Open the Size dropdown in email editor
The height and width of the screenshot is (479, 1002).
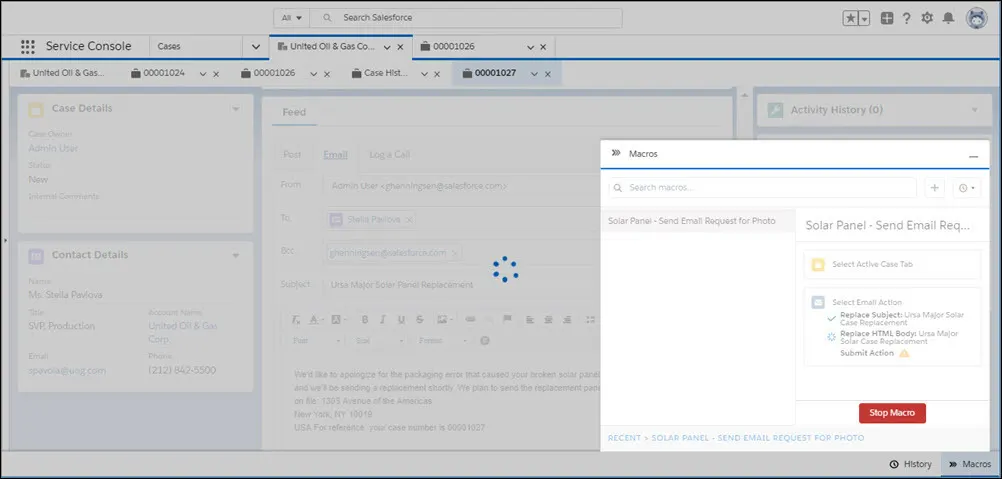(380, 340)
